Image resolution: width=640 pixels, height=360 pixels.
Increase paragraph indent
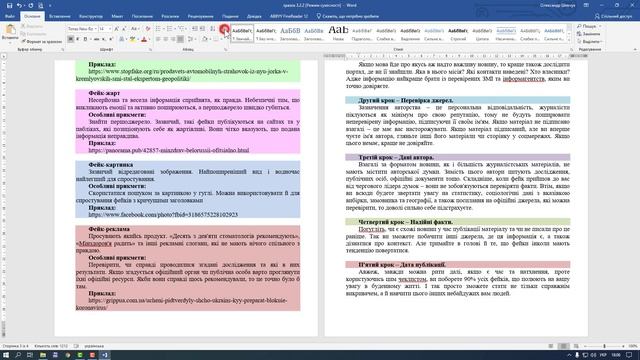point(202,29)
